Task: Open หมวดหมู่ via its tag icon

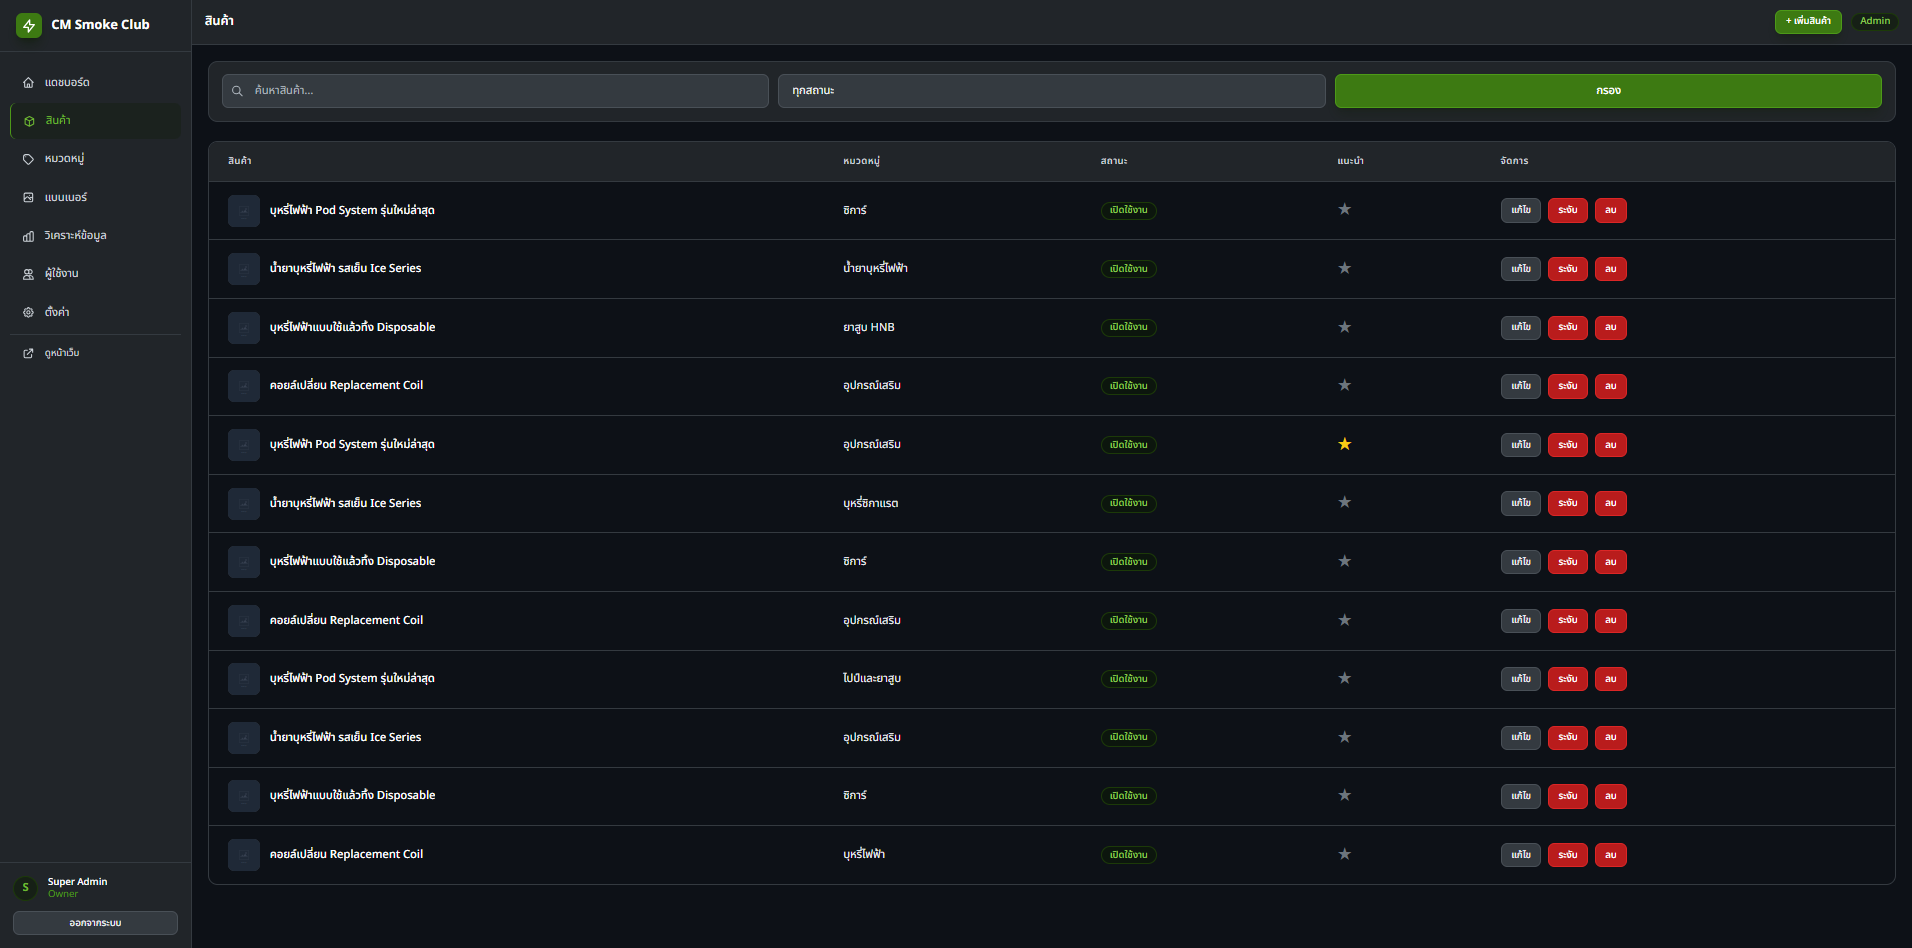Action: (x=28, y=159)
